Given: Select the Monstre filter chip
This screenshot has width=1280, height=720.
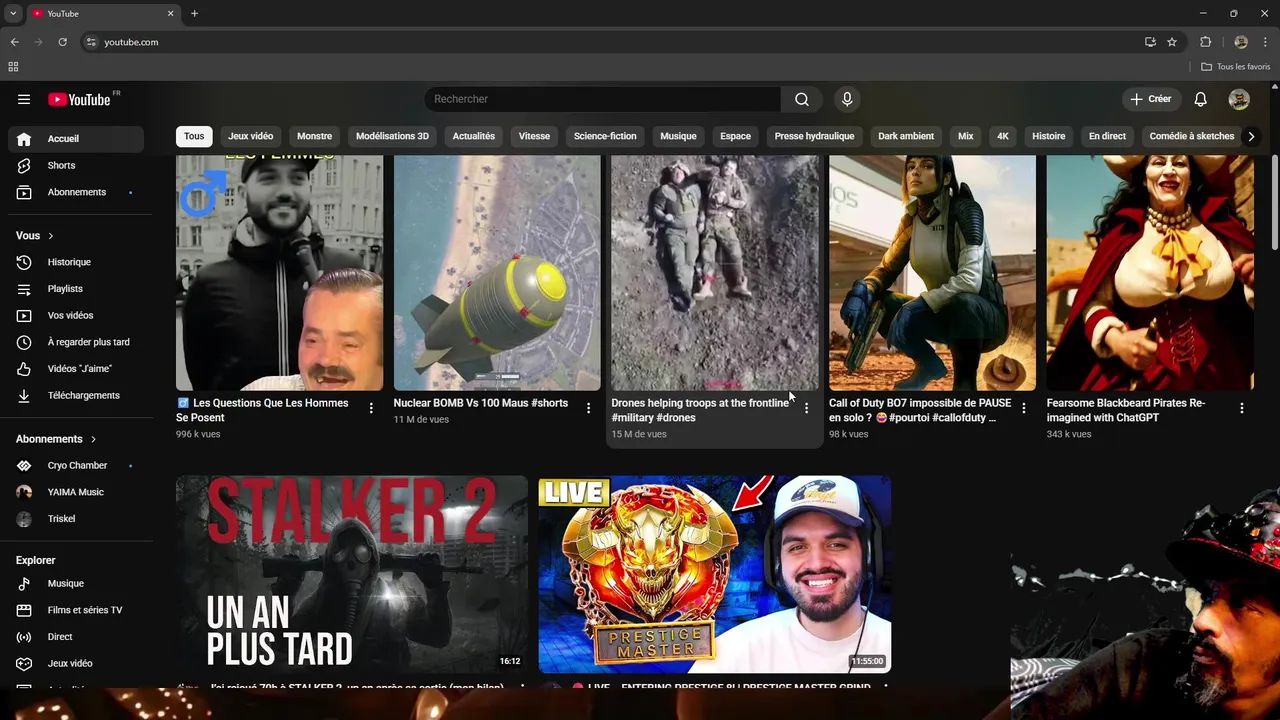Looking at the screenshot, I should click(x=314, y=136).
